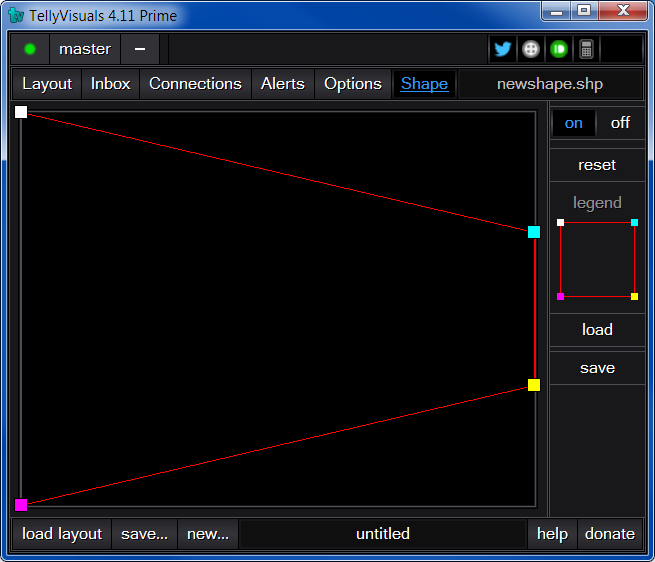Save the shape with side button

(x=597, y=368)
